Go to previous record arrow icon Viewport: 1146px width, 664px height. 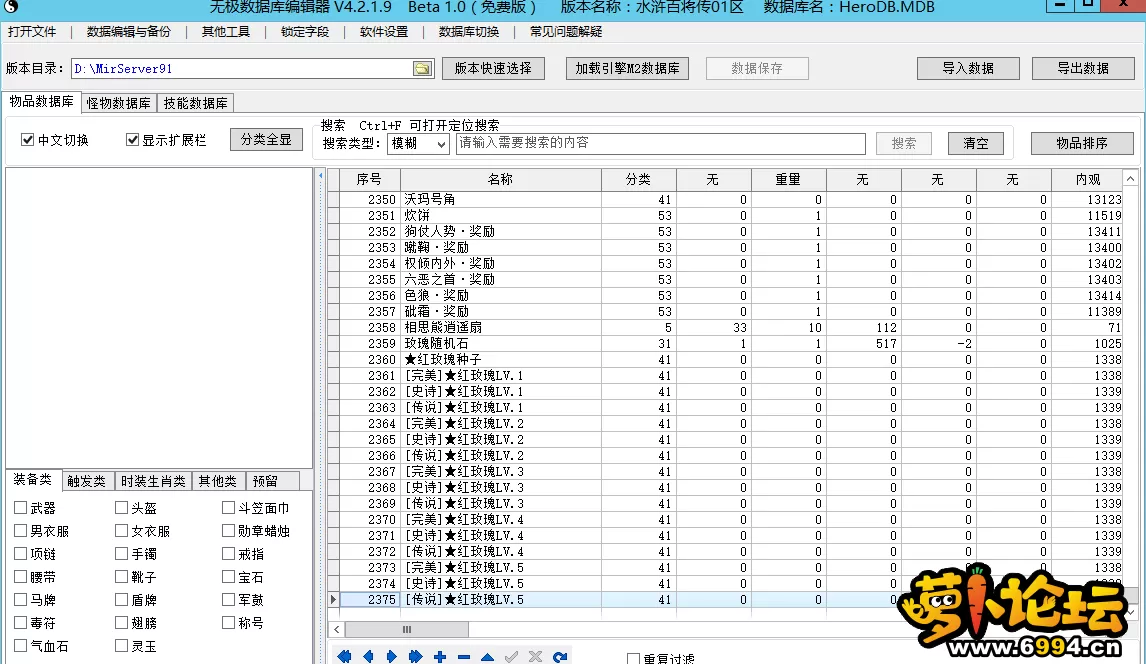tap(368, 657)
